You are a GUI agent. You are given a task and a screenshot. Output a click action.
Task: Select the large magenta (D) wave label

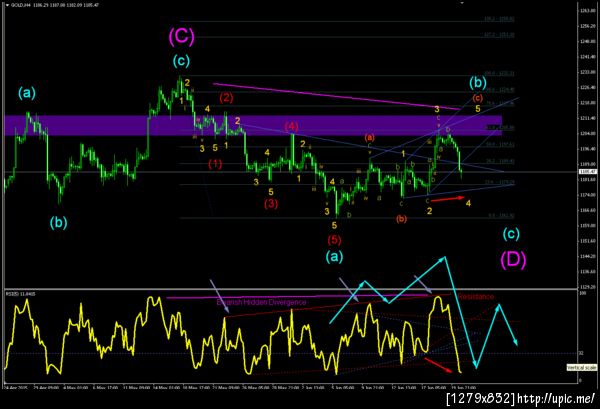pyautogui.click(x=513, y=260)
